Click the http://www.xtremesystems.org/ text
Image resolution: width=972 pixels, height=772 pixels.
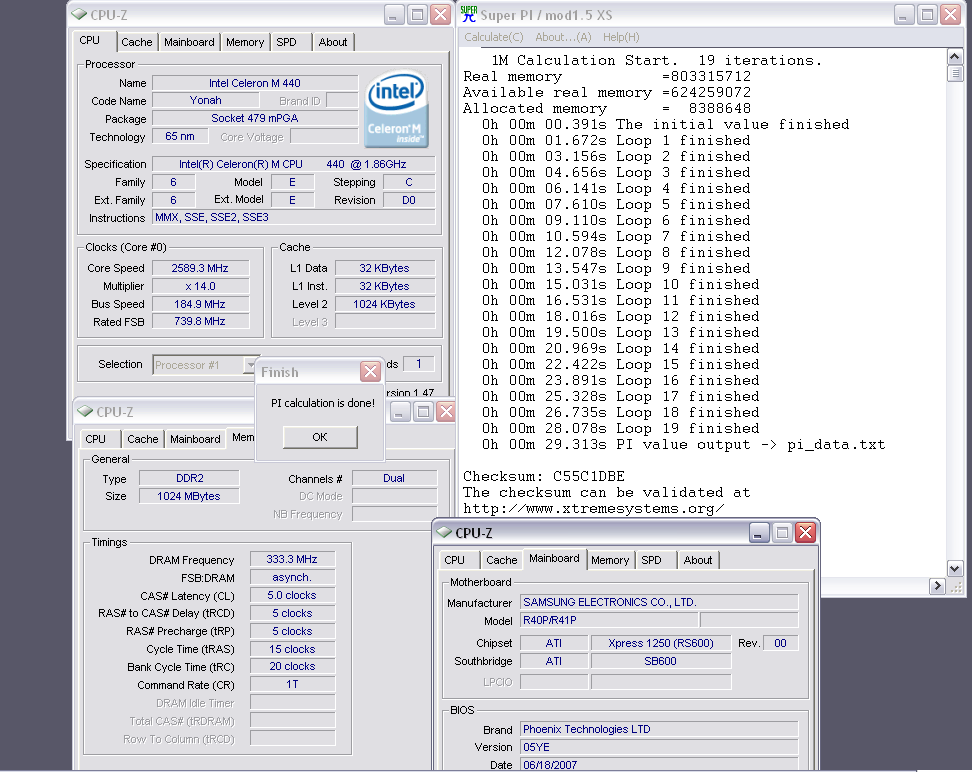(593, 508)
